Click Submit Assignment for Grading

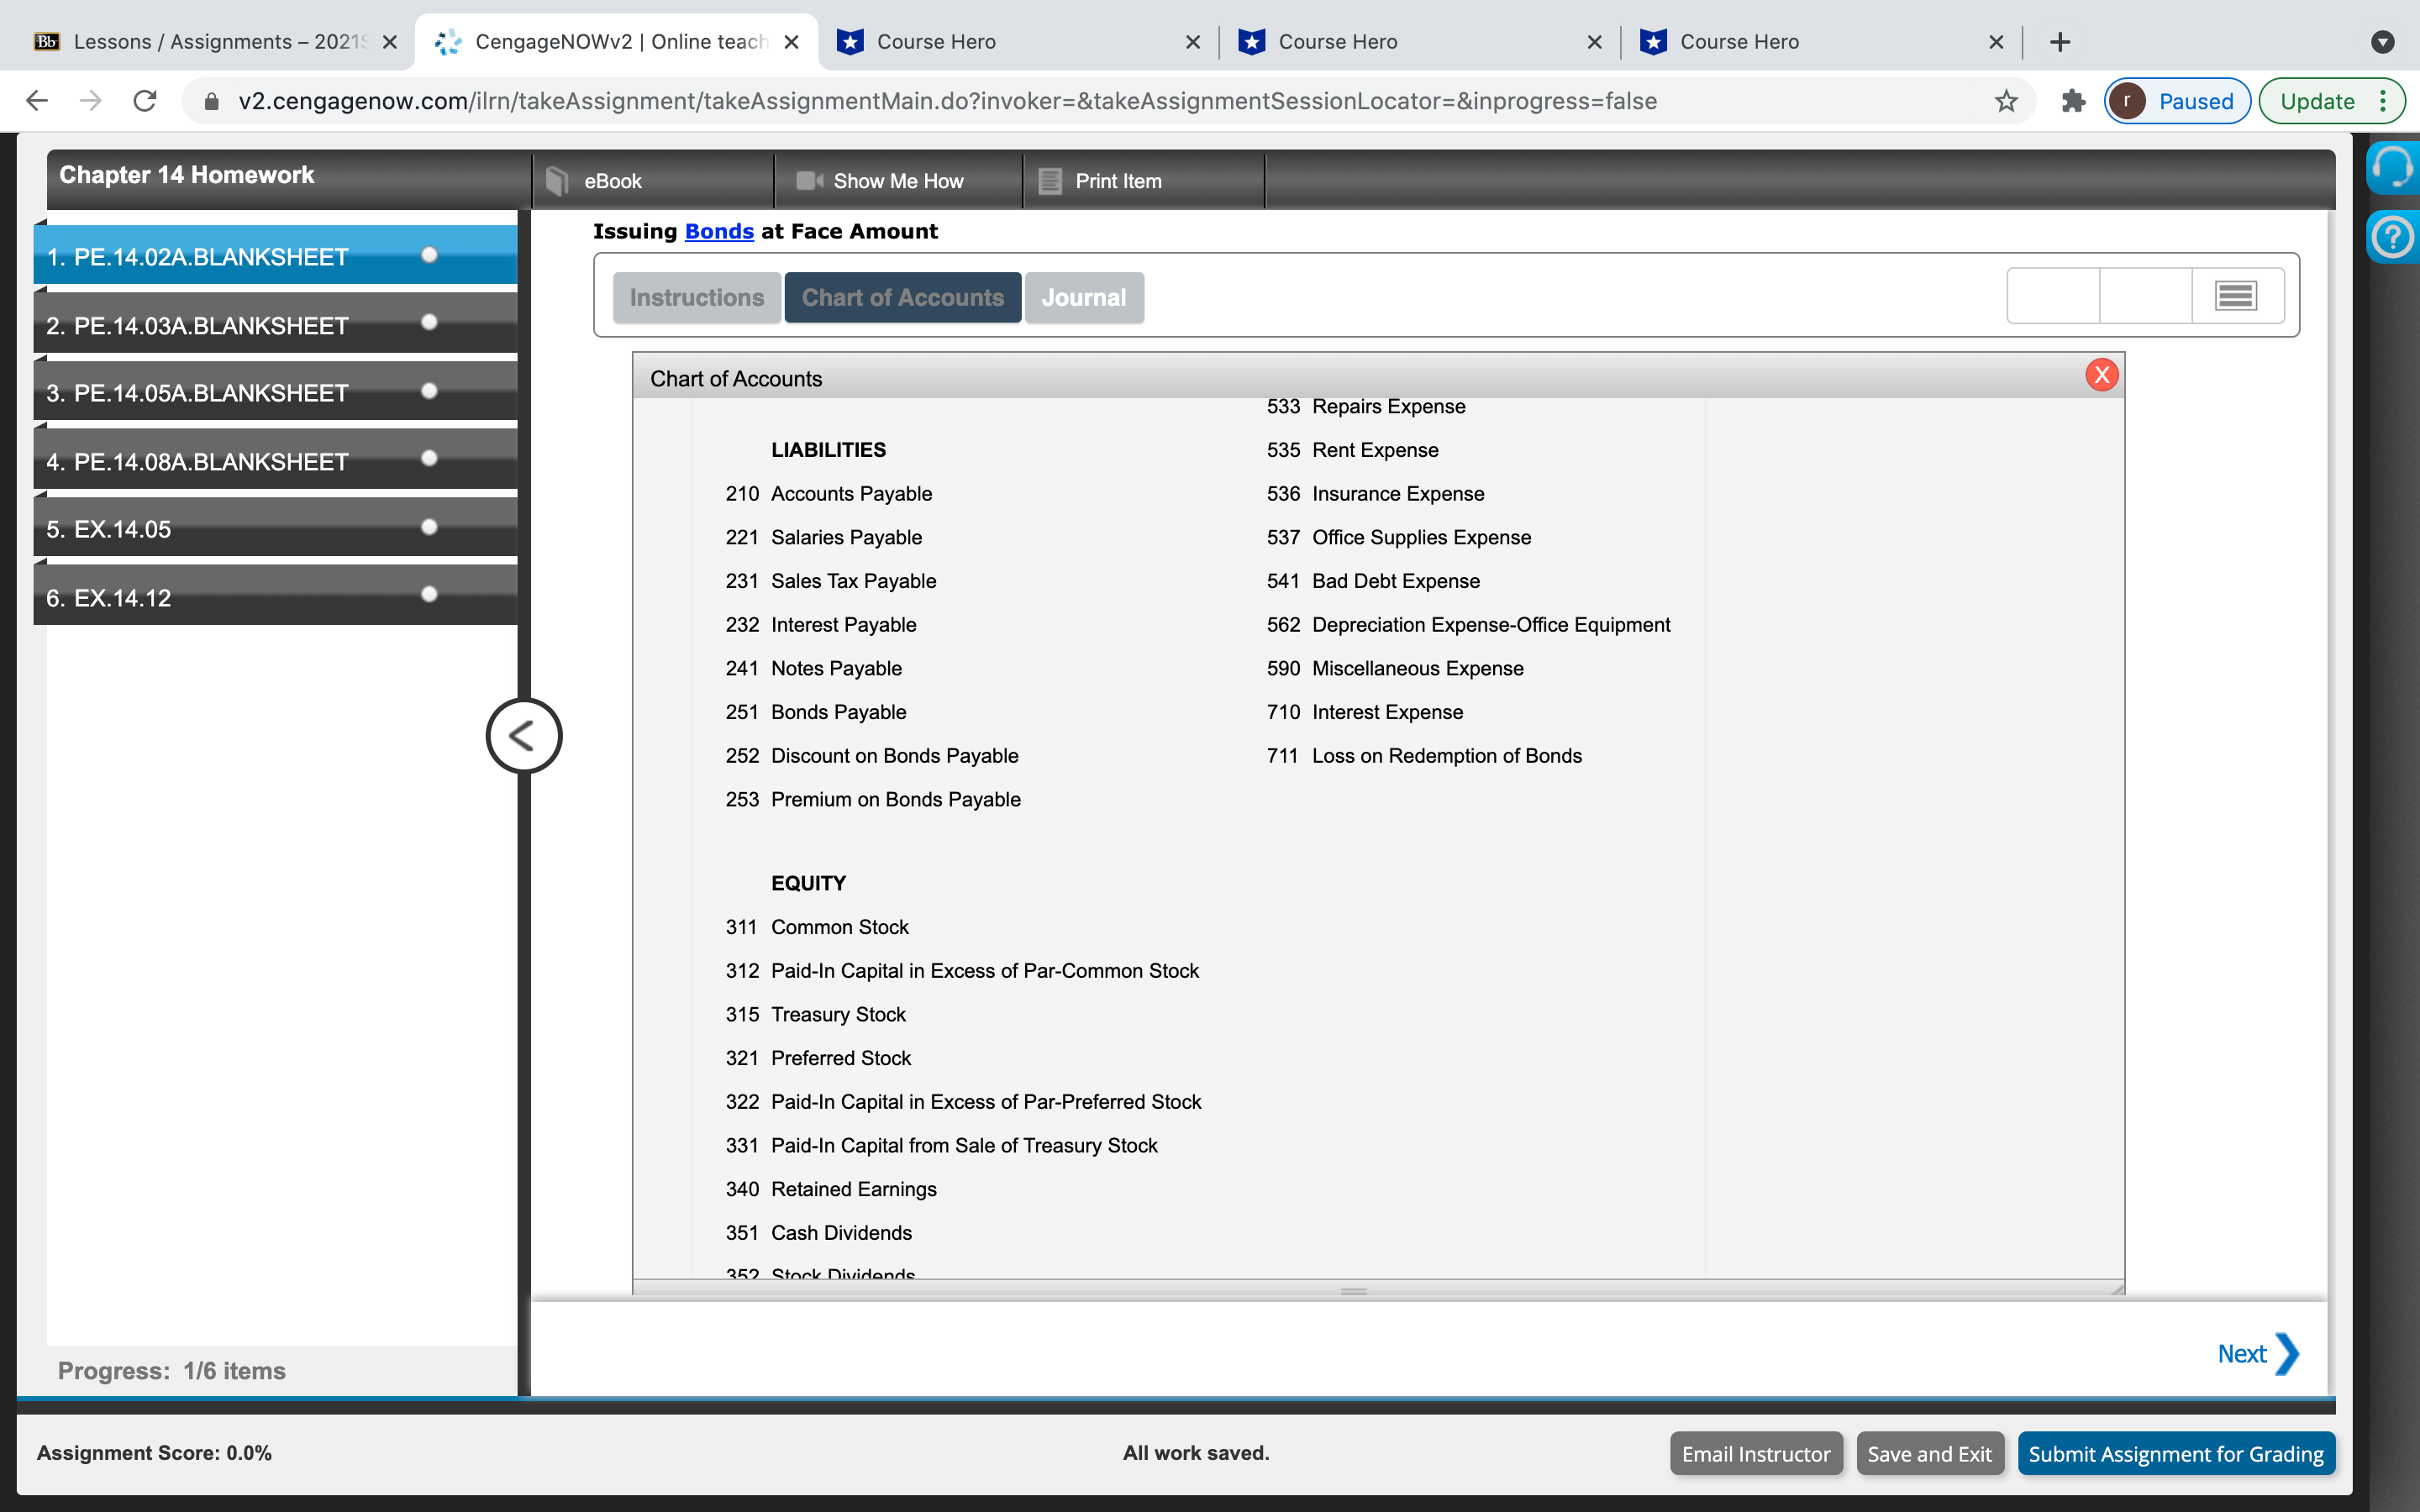click(2175, 1453)
